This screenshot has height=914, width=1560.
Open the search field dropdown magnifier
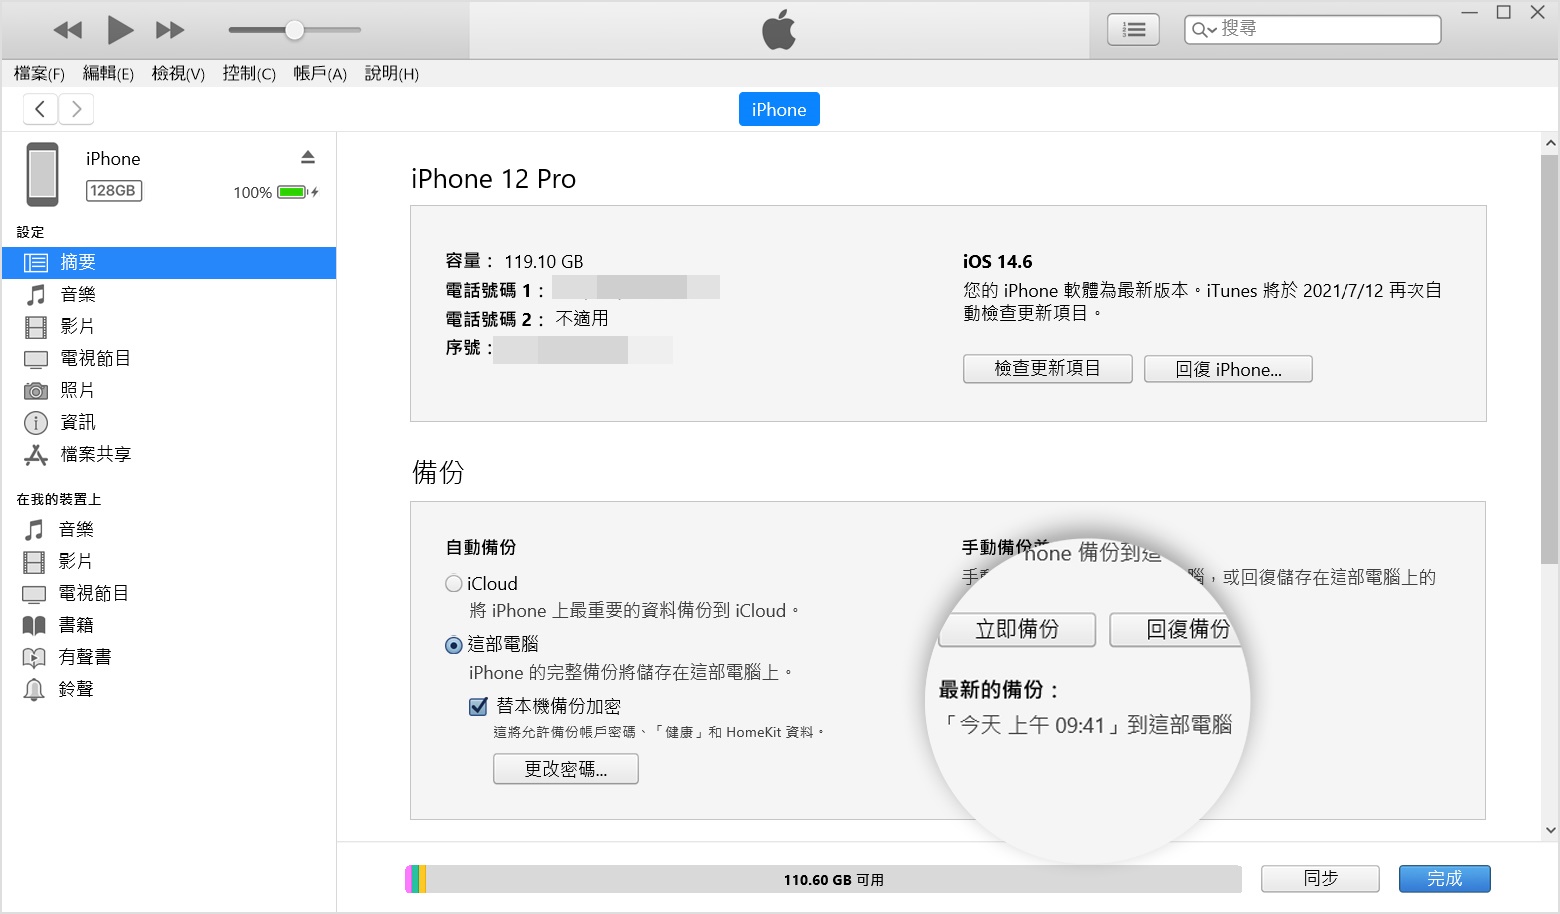pyautogui.click(x=1204, y=30)
